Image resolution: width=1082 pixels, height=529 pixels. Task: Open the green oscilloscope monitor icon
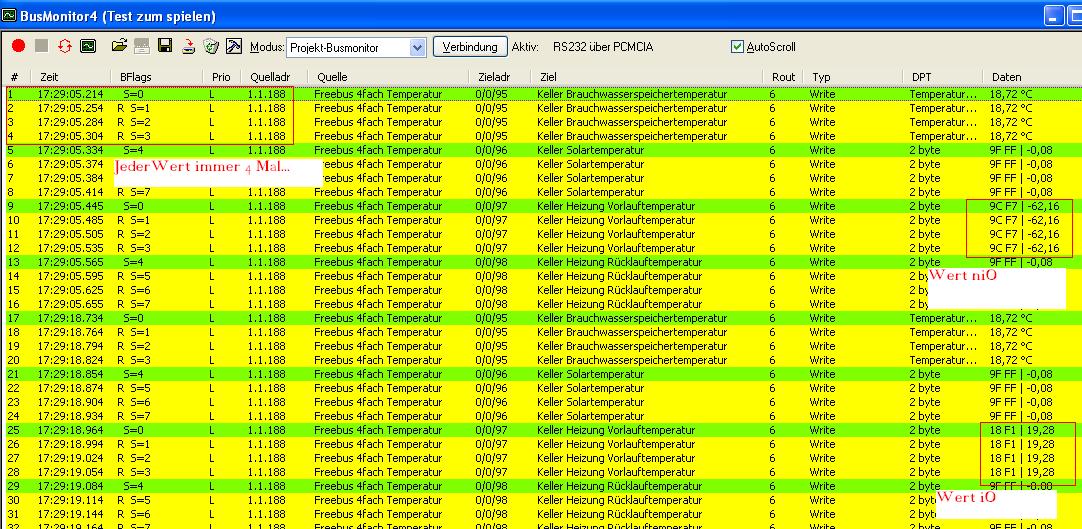coord(88,46)
